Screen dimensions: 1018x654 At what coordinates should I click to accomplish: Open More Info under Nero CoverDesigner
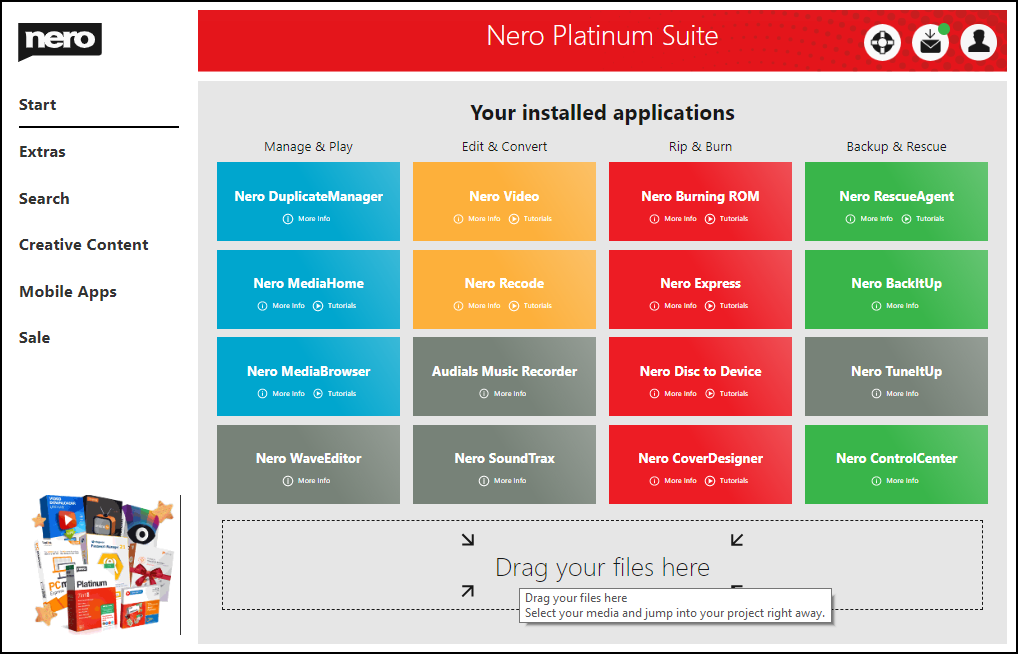[x=673, y=481]
